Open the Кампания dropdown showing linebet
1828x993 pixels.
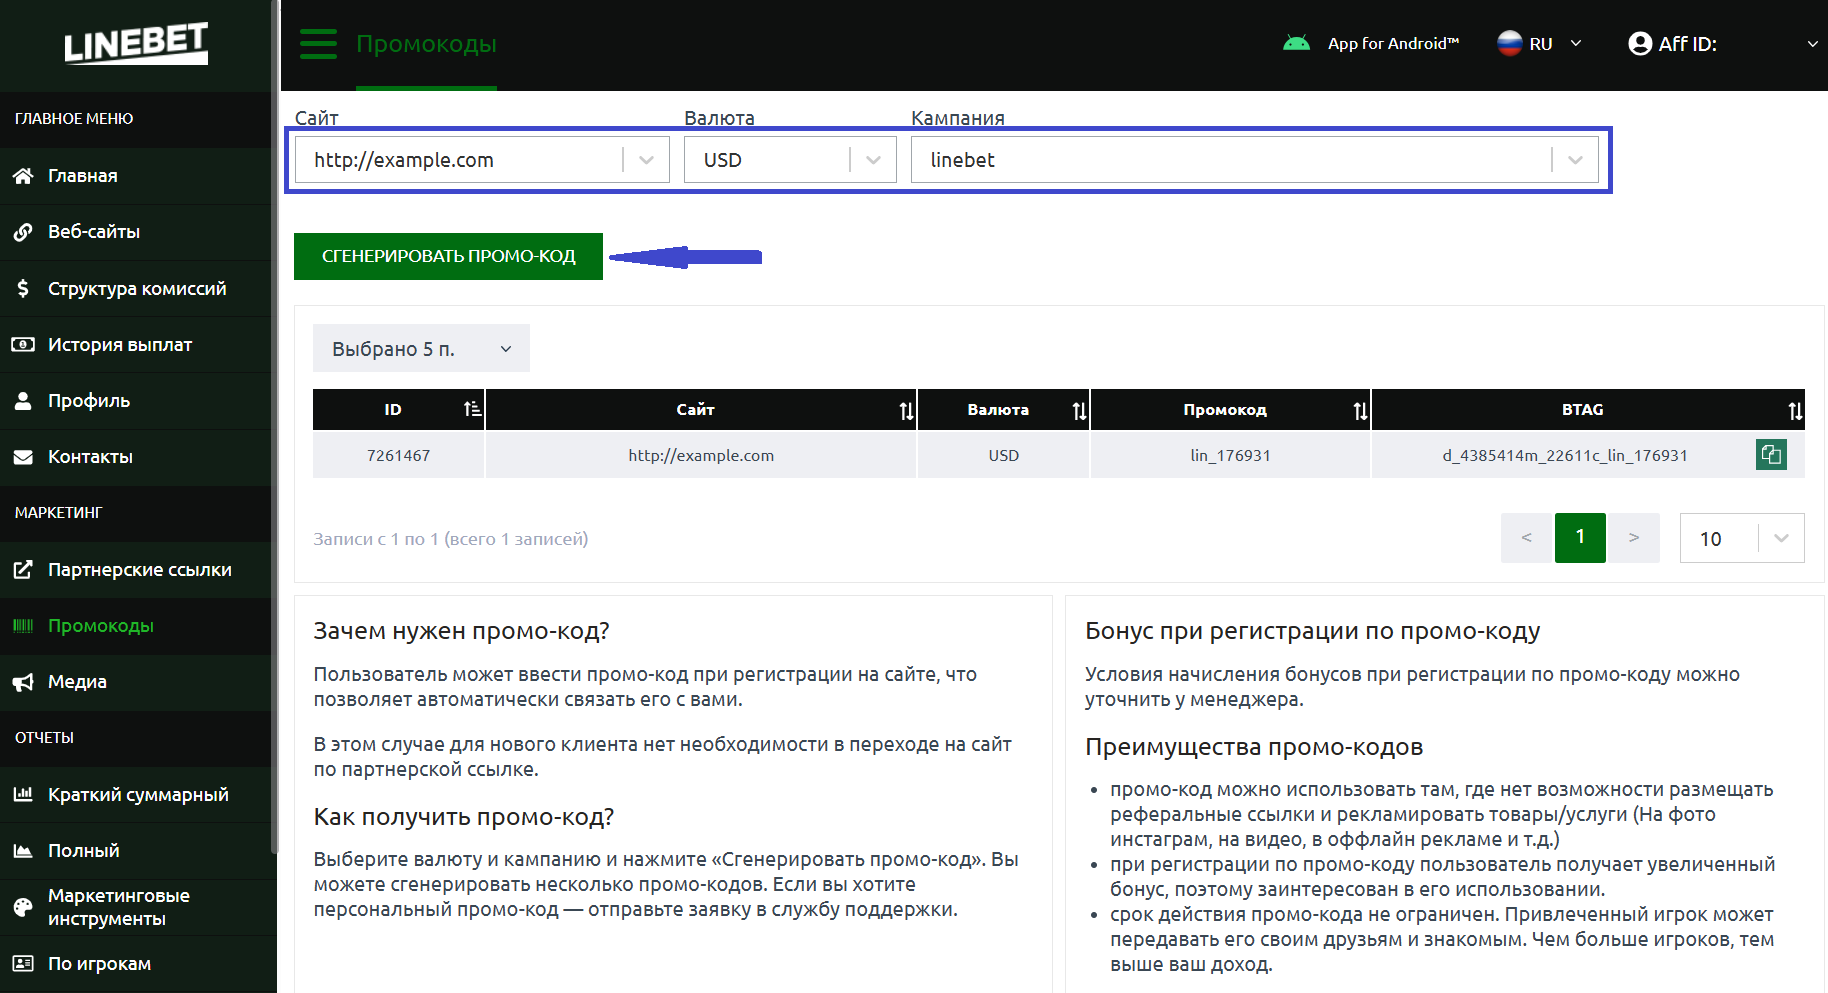(1255, 160)
